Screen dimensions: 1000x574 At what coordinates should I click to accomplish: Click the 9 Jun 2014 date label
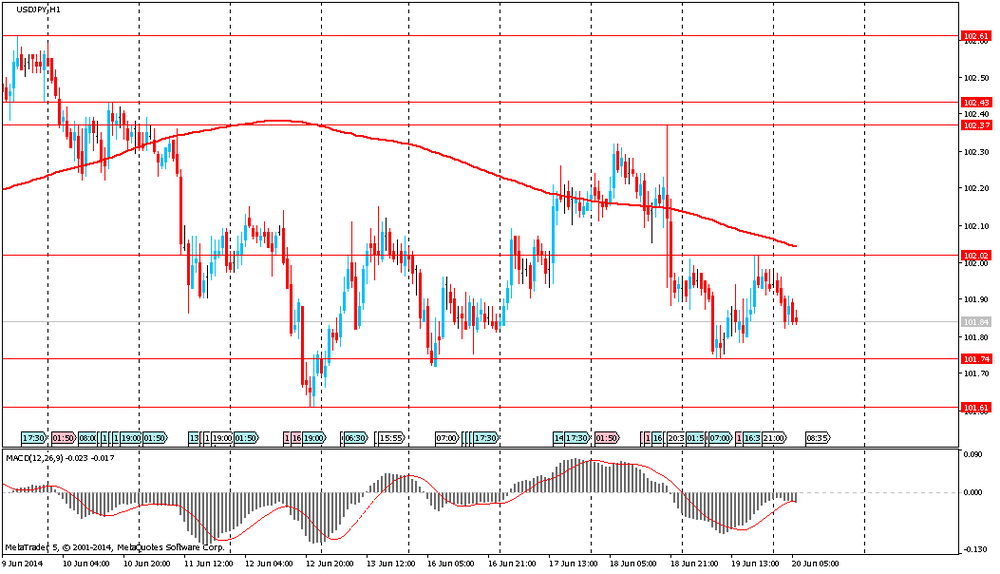(x=22, y=563)
